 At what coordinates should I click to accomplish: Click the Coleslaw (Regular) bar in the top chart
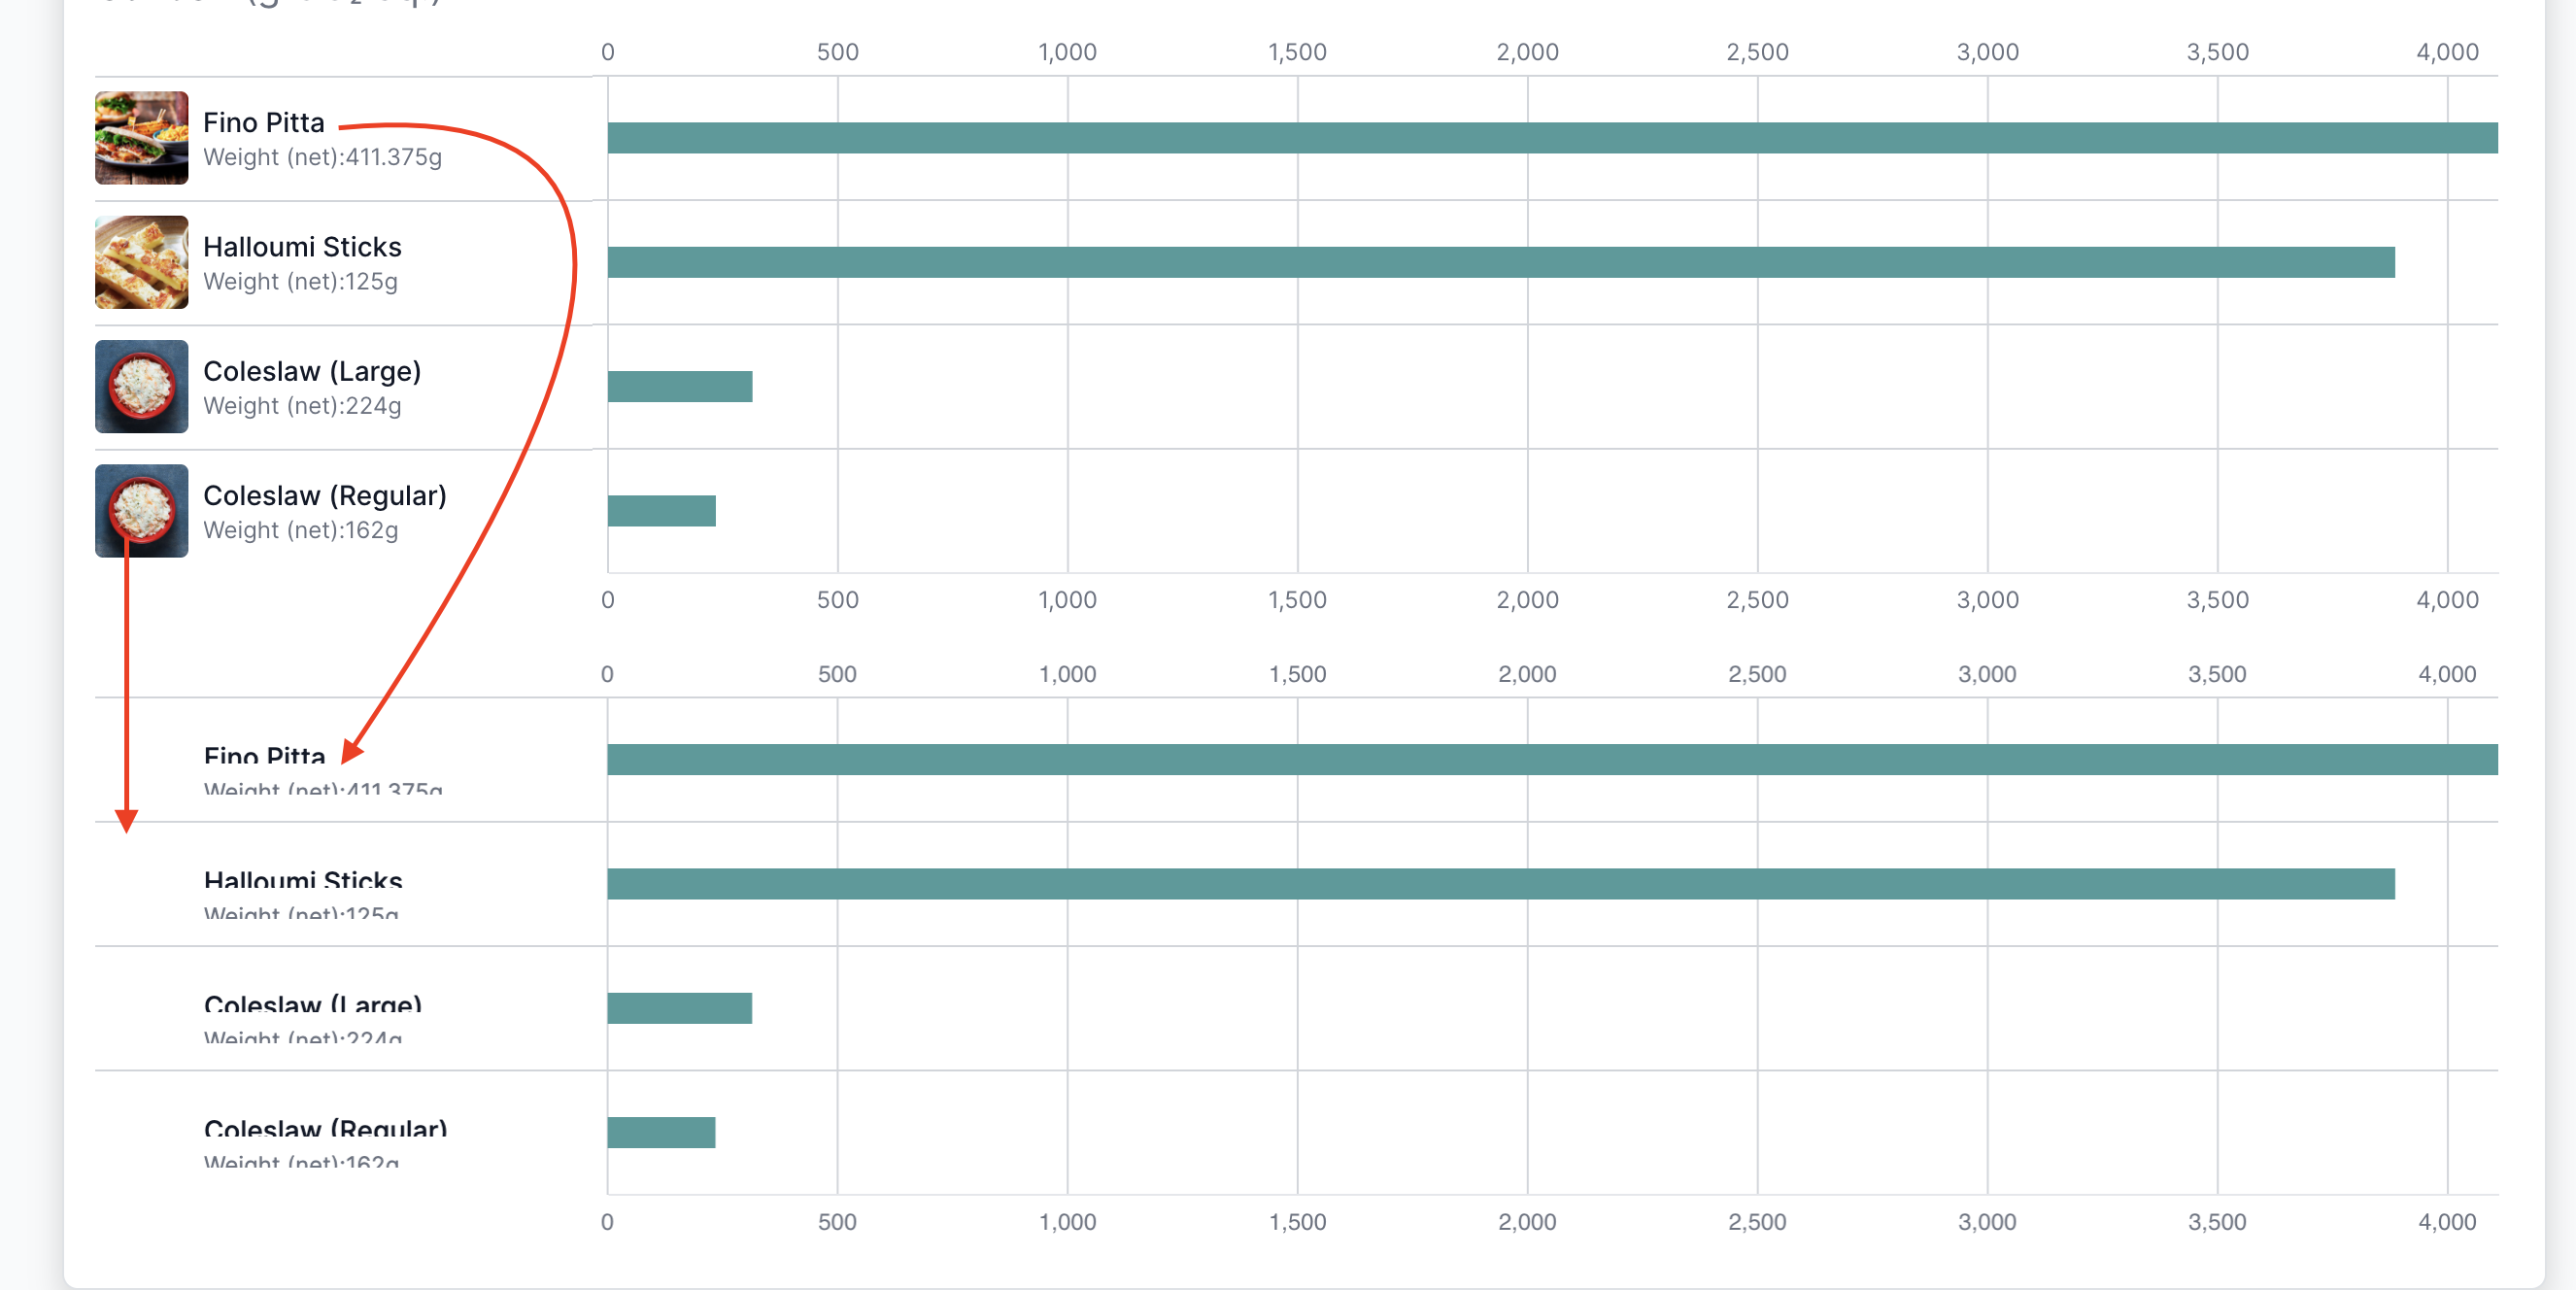(661, 510)
